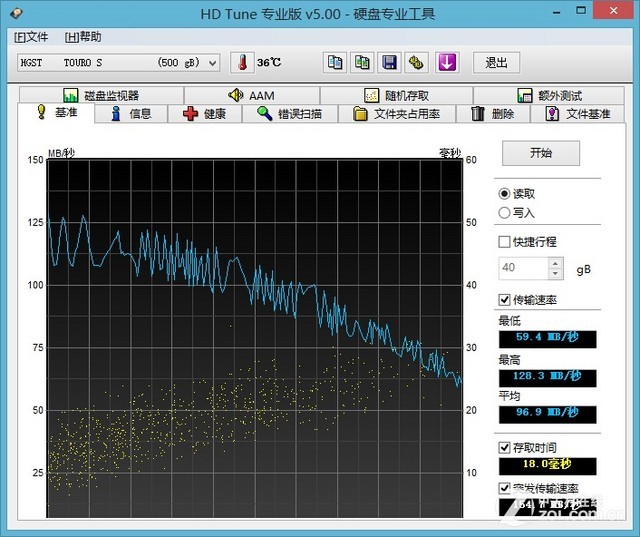Select 写入 write radio button

[x=504, y=213]
